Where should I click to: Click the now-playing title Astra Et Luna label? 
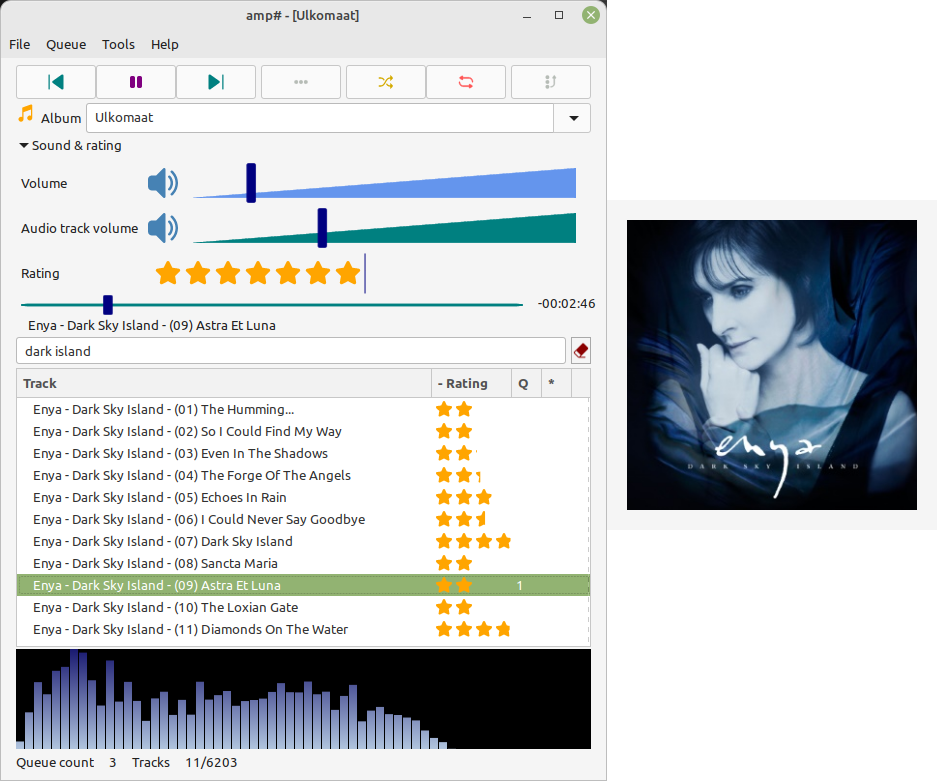[x=152, y=326]
